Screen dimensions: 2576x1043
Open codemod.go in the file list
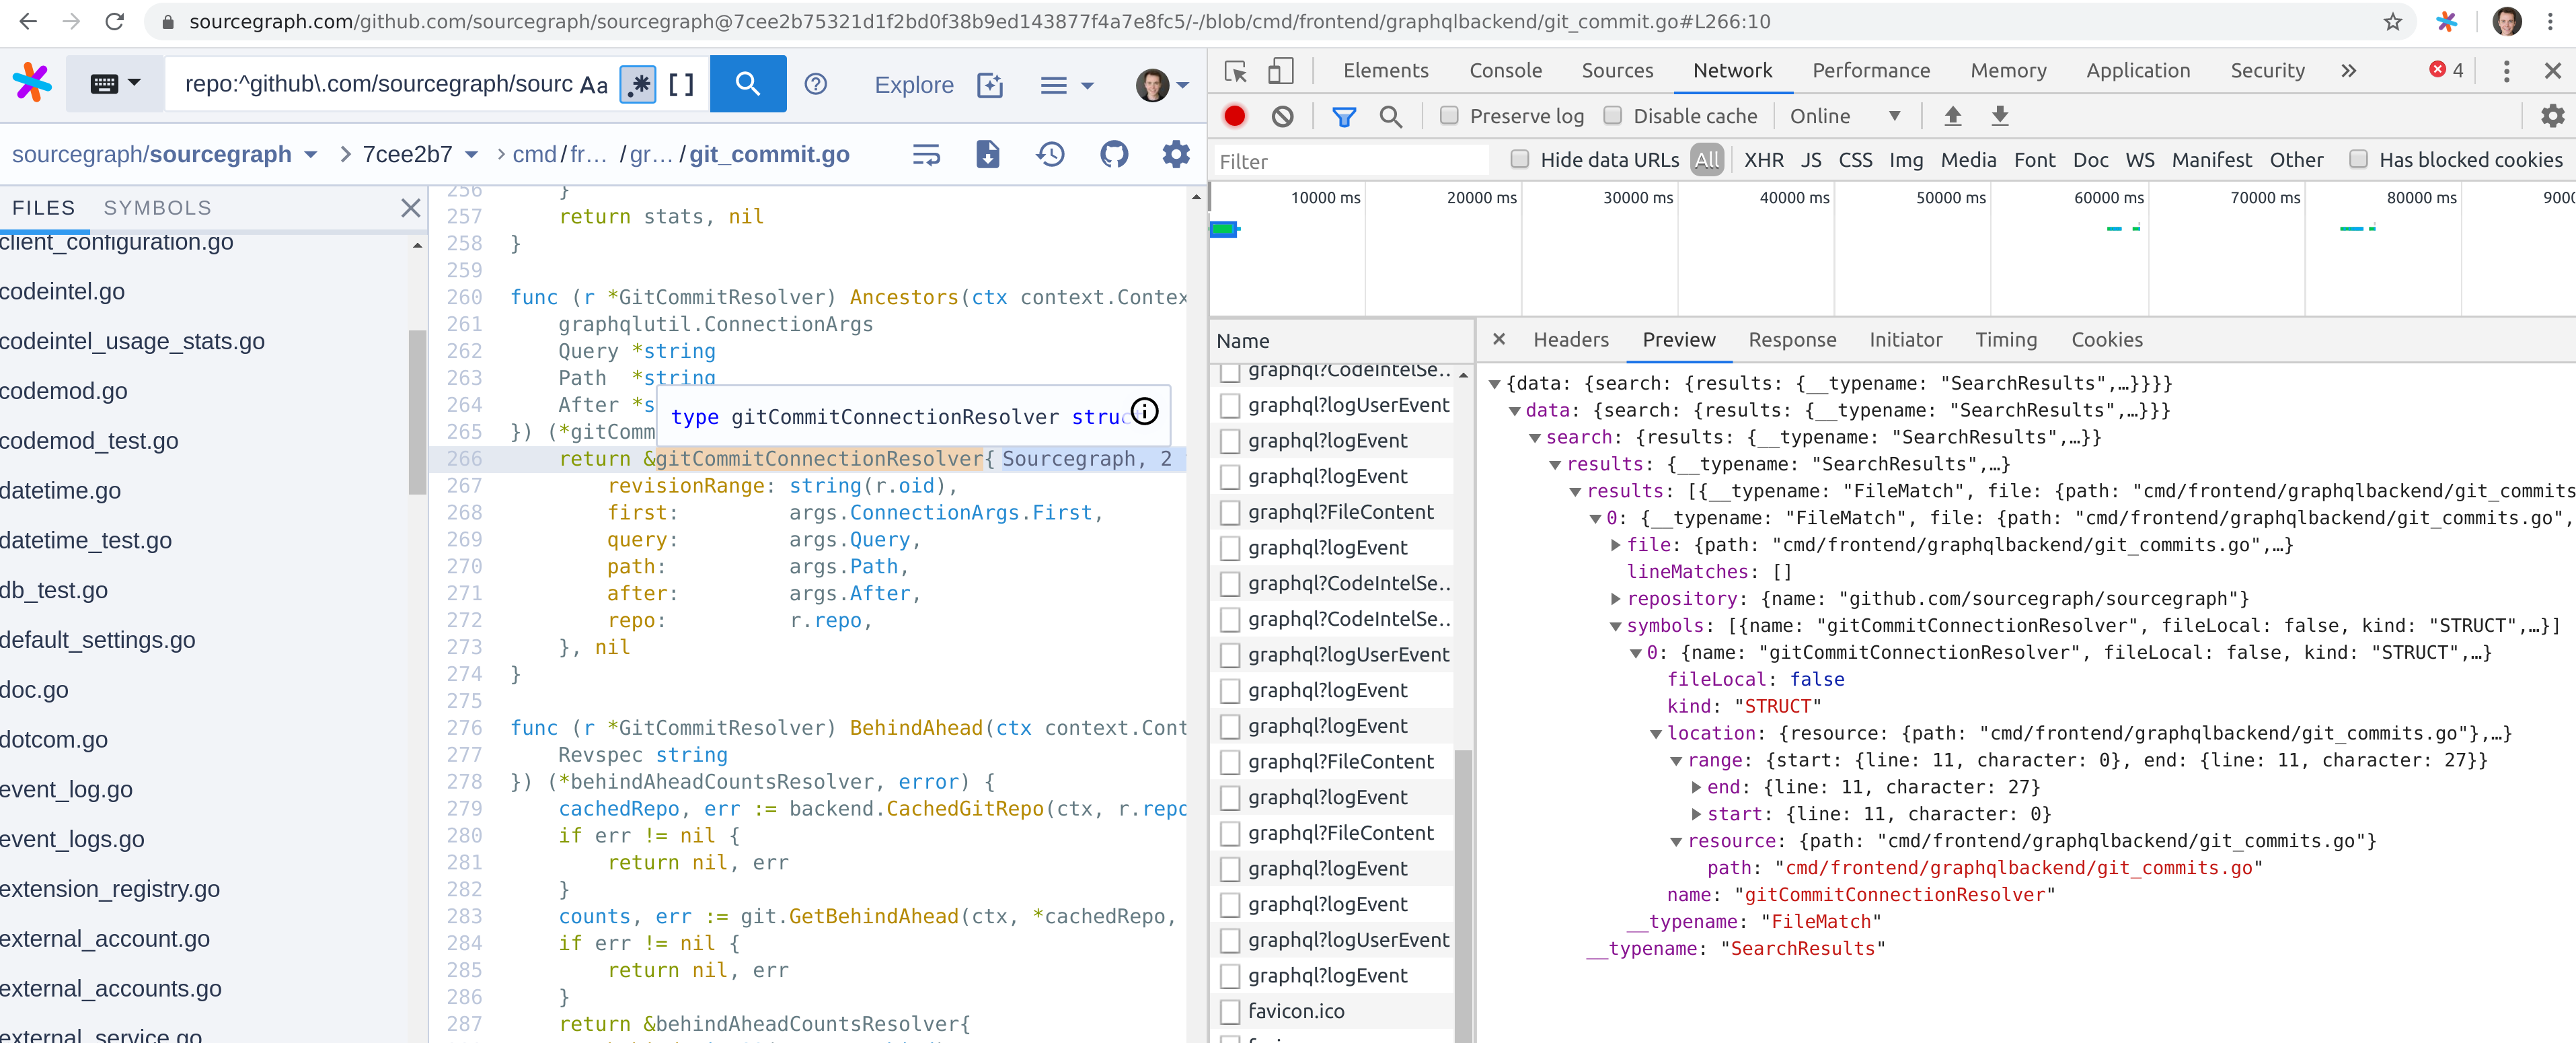coord(64,391)
